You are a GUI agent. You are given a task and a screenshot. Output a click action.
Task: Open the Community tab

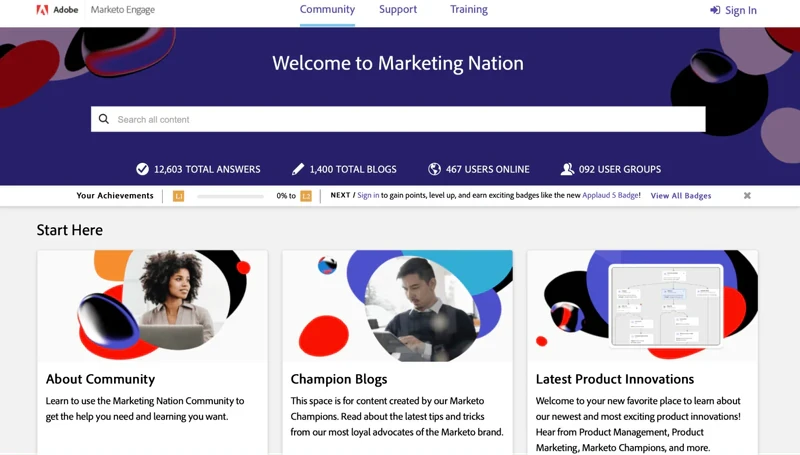327,9
